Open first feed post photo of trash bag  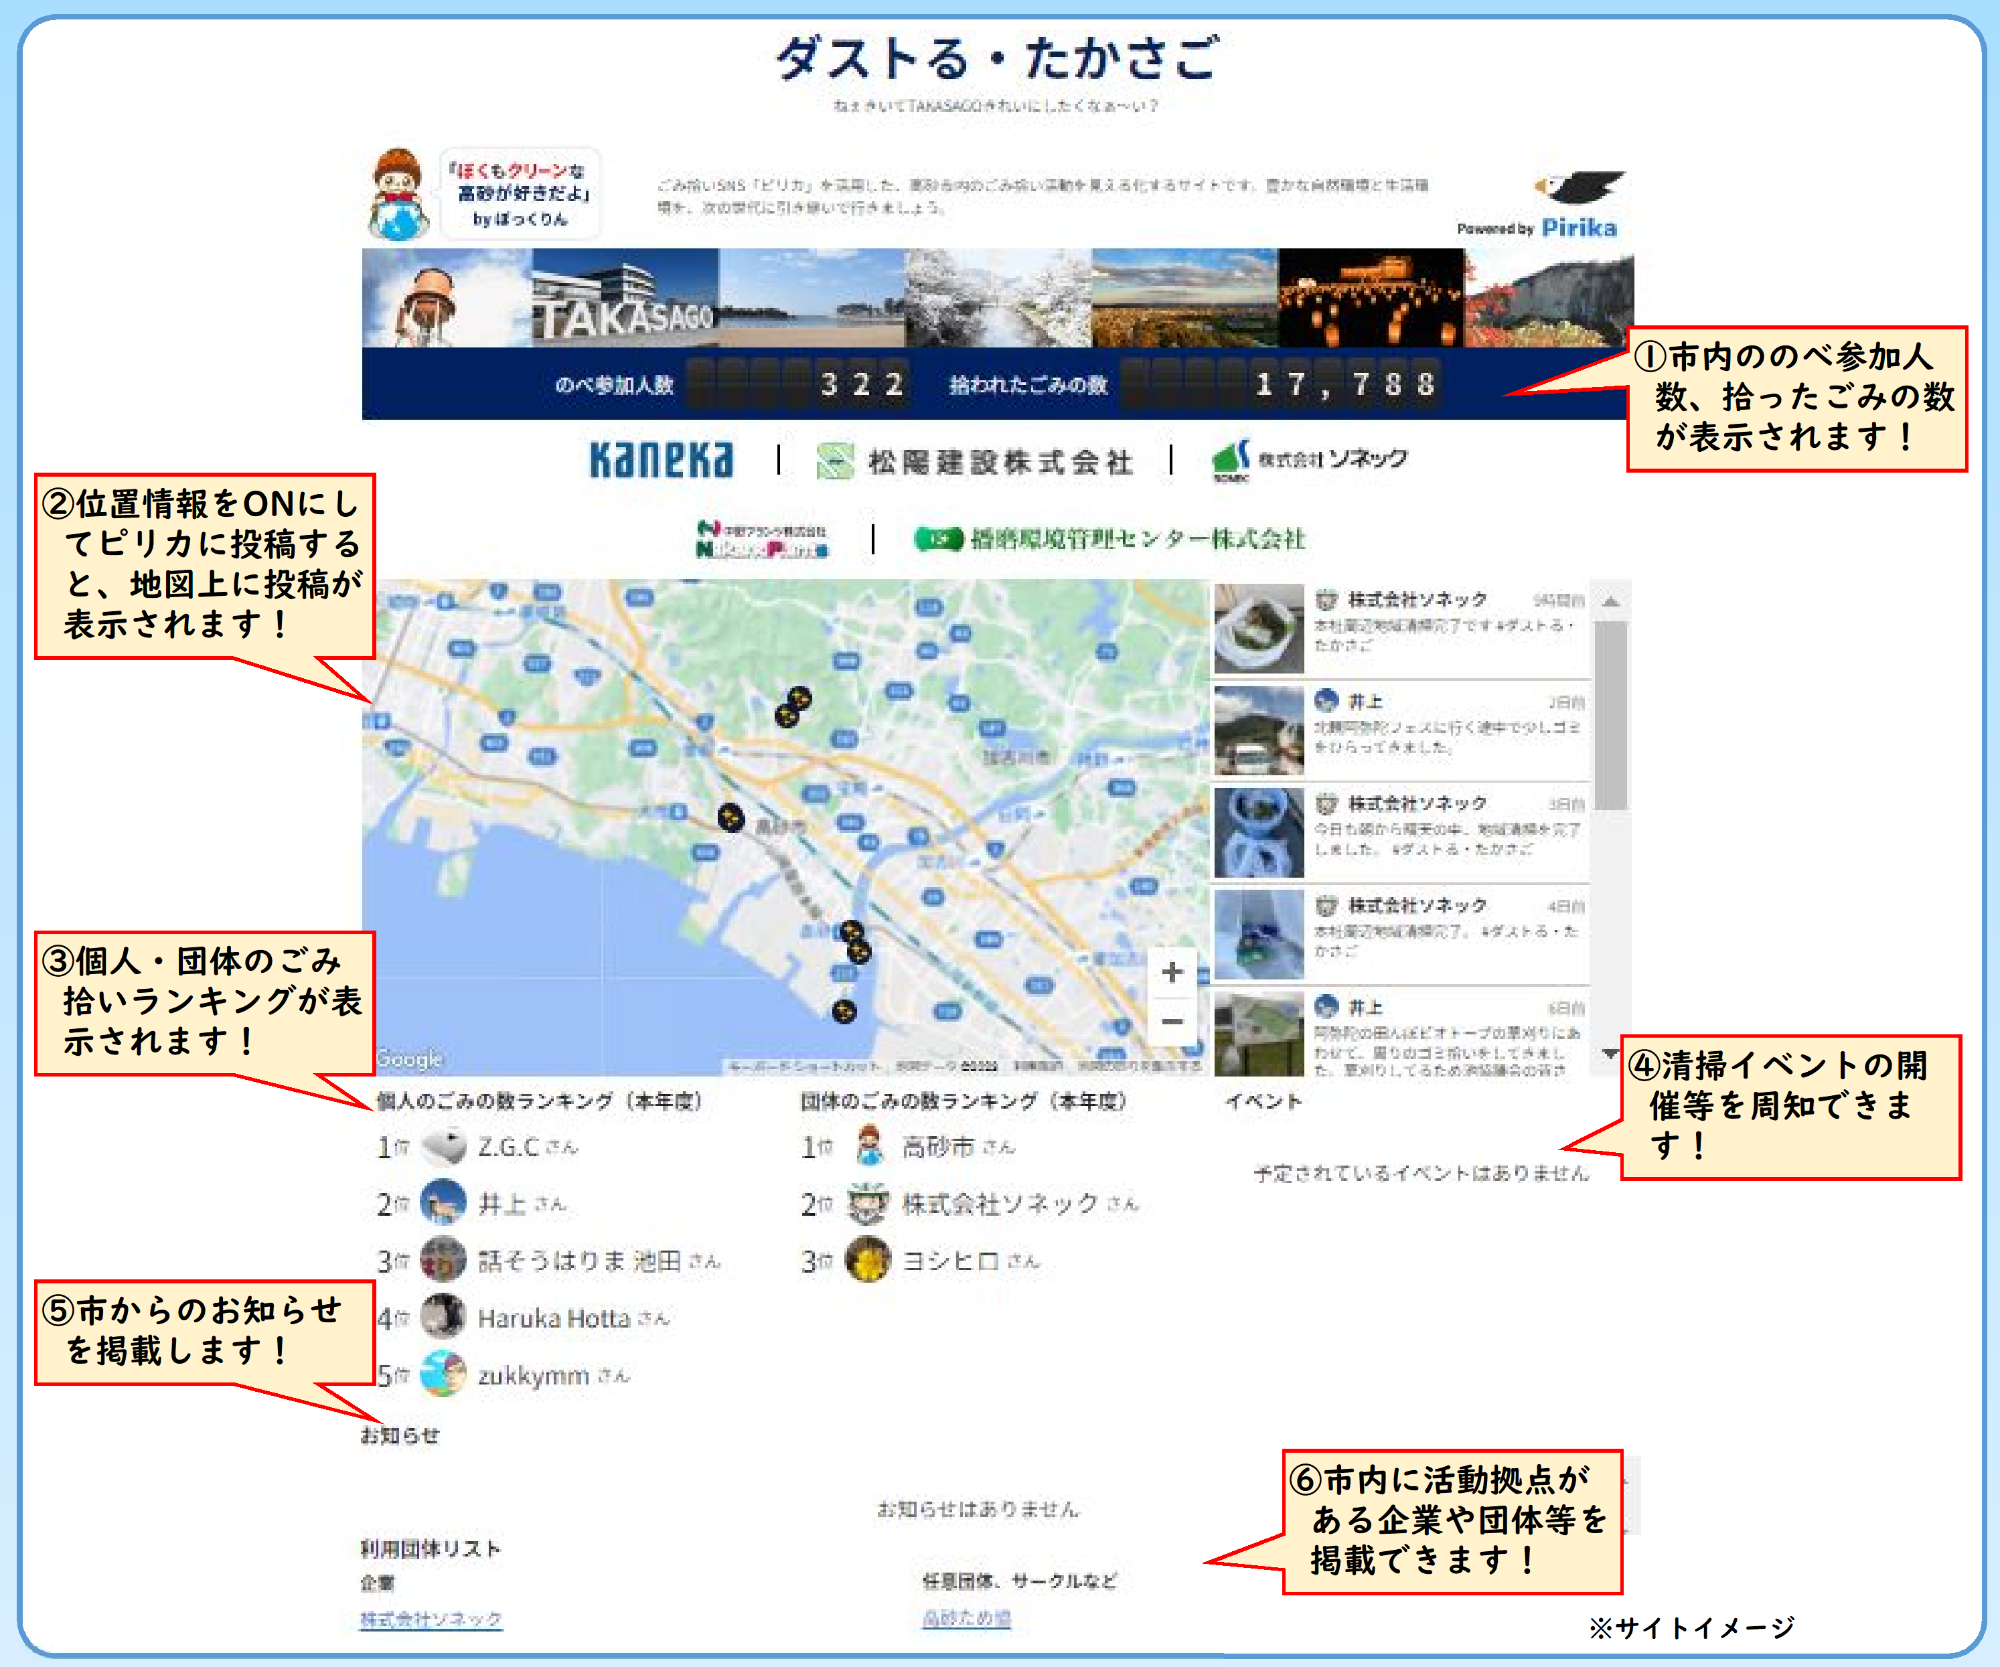click(x=1259, y=629)
